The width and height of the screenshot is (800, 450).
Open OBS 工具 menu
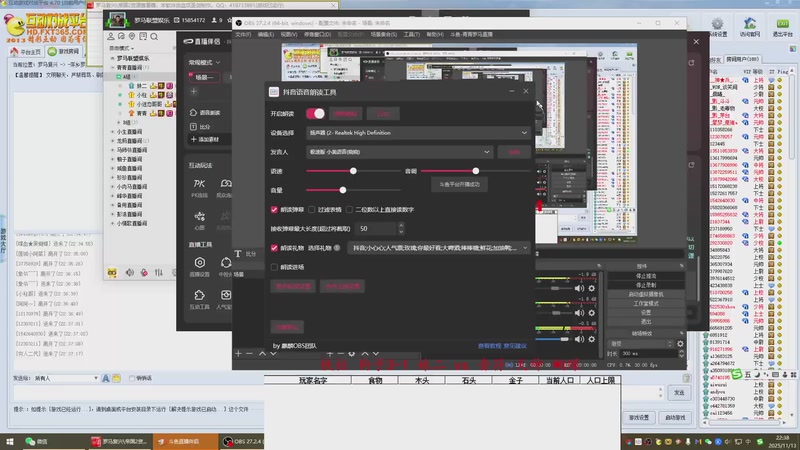[x=412, y=34]
